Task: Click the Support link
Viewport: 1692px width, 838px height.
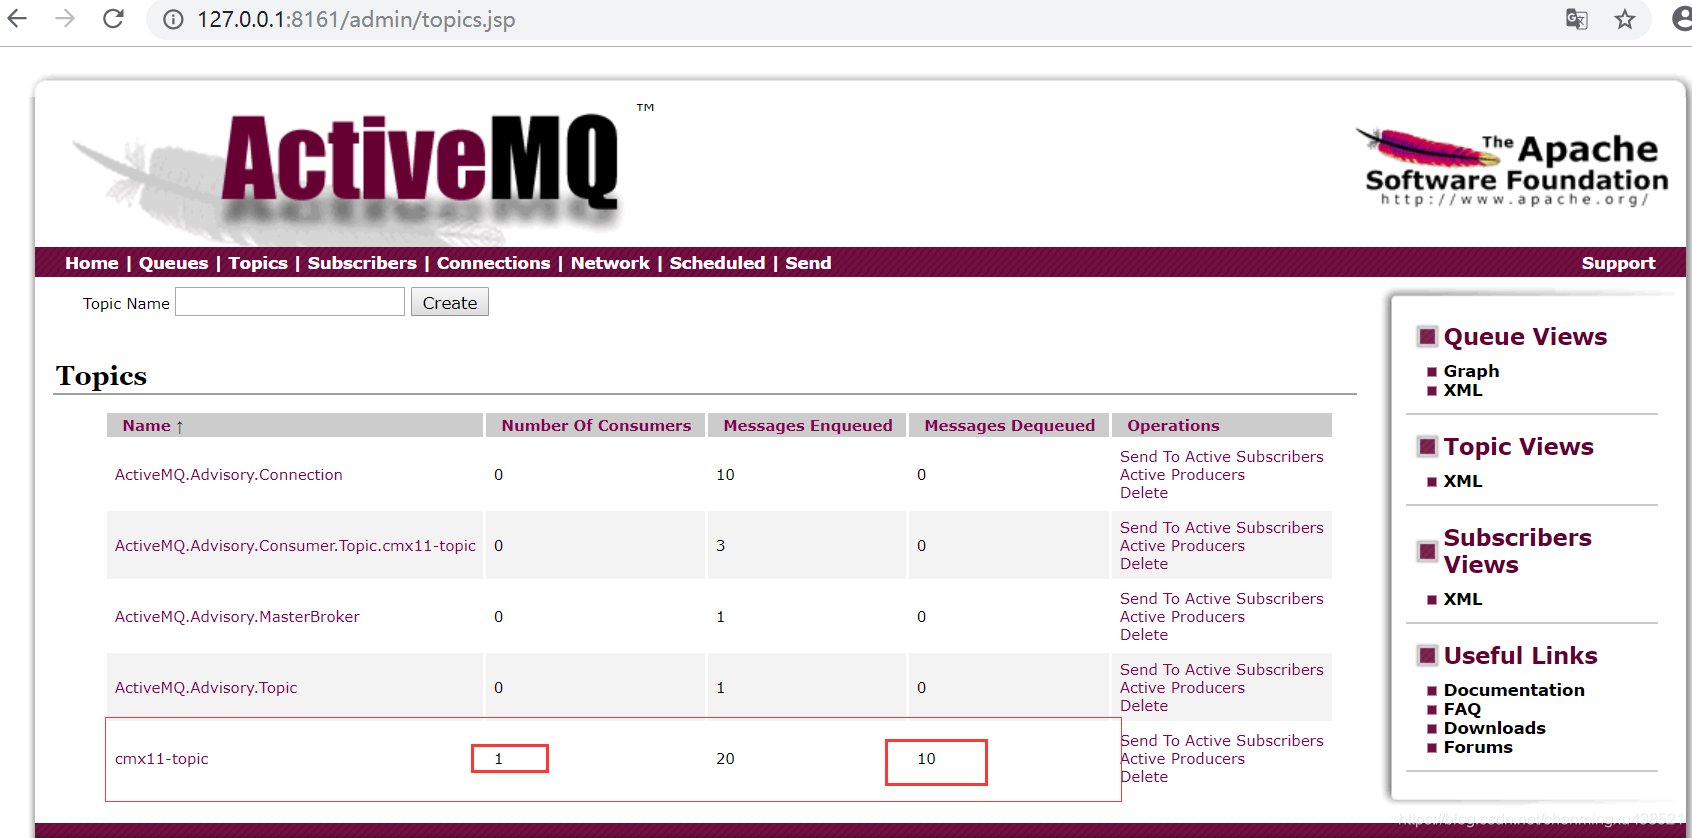Action: [x=1618, y=263]
